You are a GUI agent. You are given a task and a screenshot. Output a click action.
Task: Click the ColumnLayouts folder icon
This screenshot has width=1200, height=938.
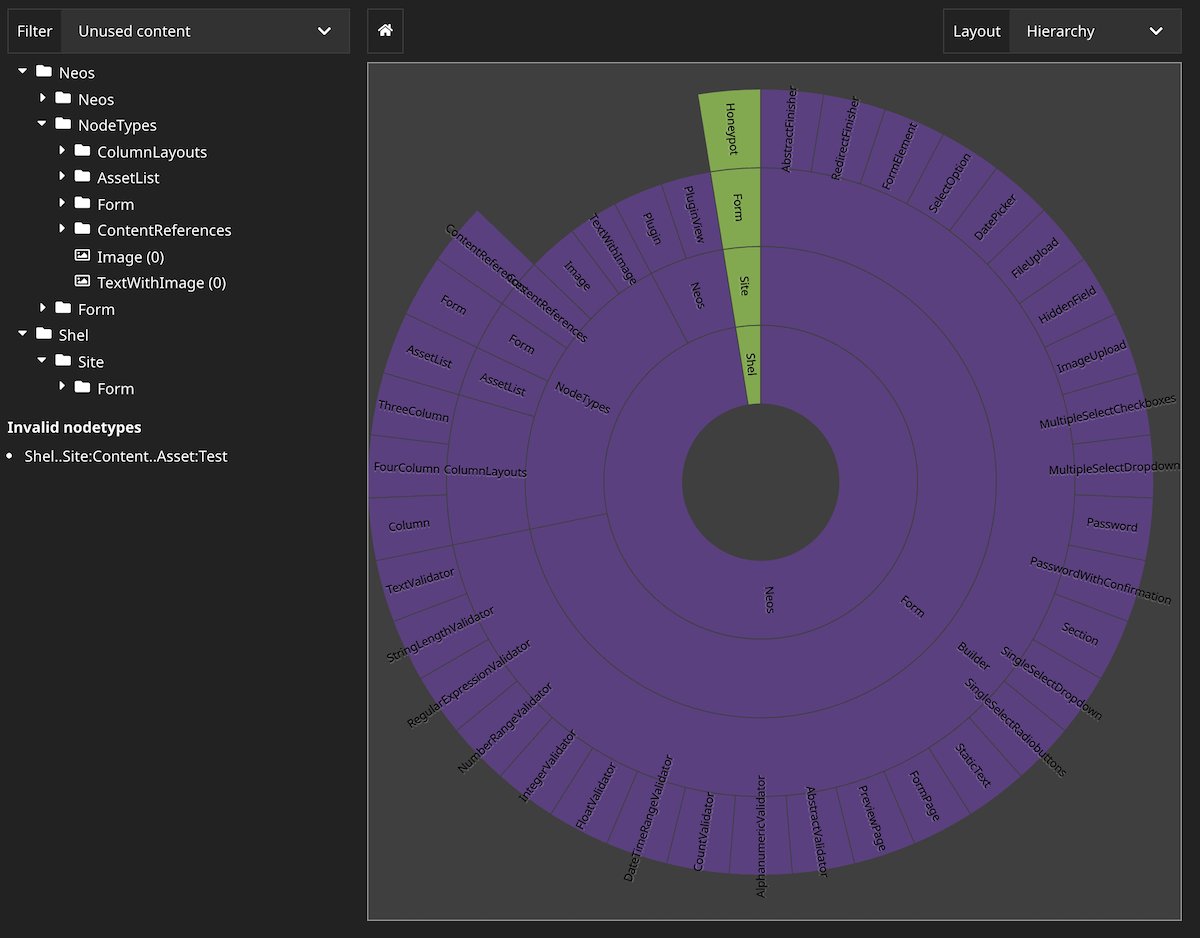click(x=82, y=151)
